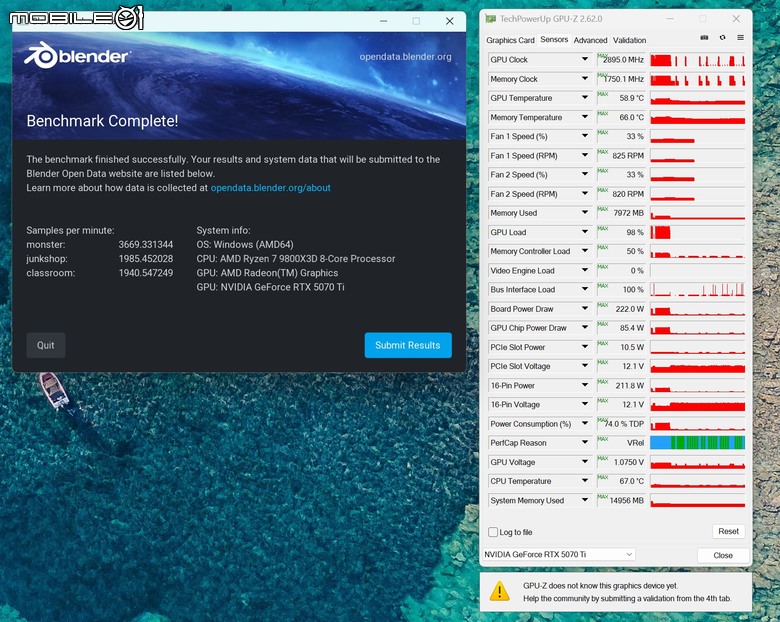Image resolution: width=780 pixels, height=622 pixels.
Task: Click GPU-Z refresh icon
Action: point(722,38)
